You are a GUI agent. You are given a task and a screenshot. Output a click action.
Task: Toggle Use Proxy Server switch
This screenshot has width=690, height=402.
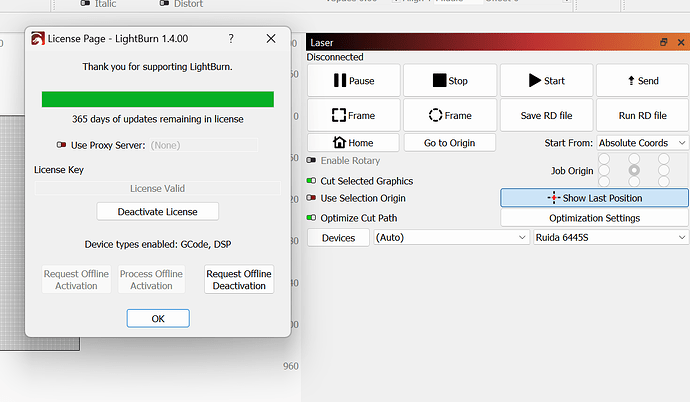[61, 145]
